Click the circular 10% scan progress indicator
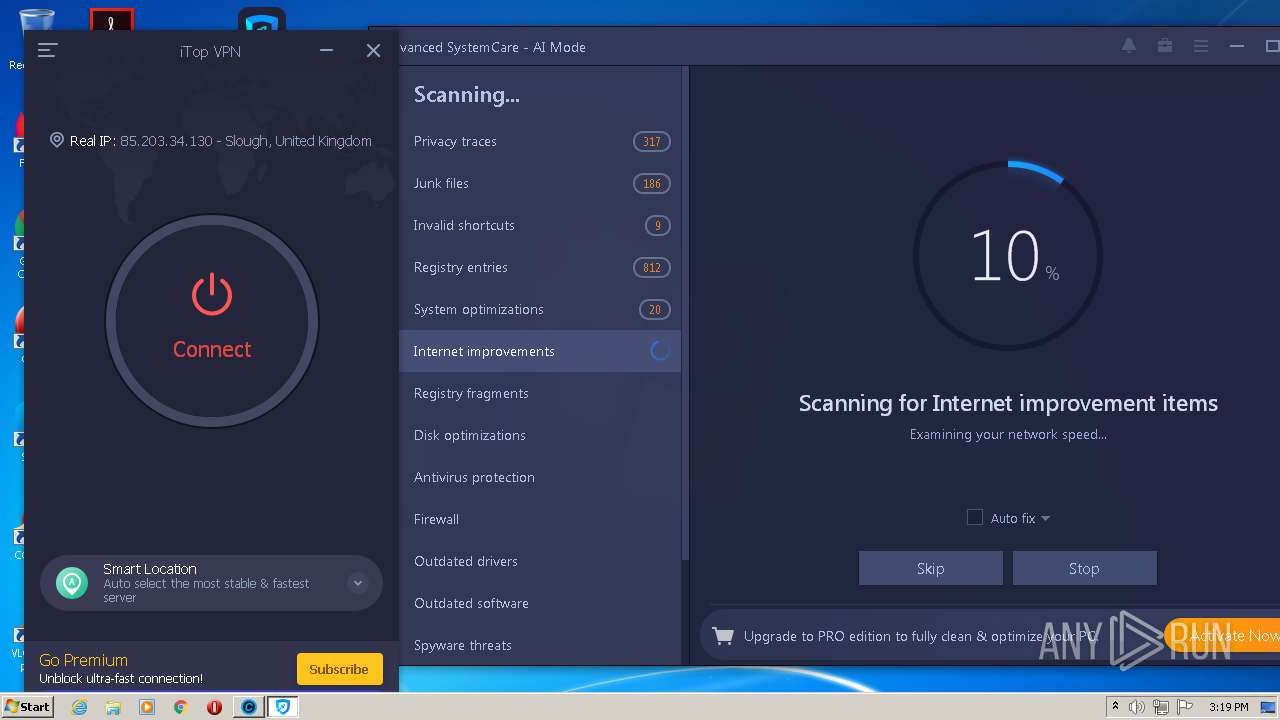This screenshot has height=720, width=1280. click(1008, 256)
